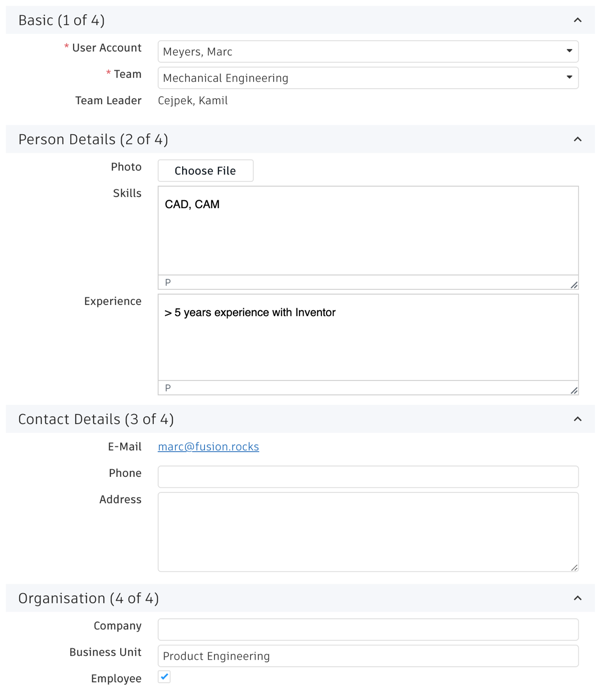Toggle the Employee checkbox
Image resolution: width=600 pixels, height=697 pixels.
(x=165, y=677)
